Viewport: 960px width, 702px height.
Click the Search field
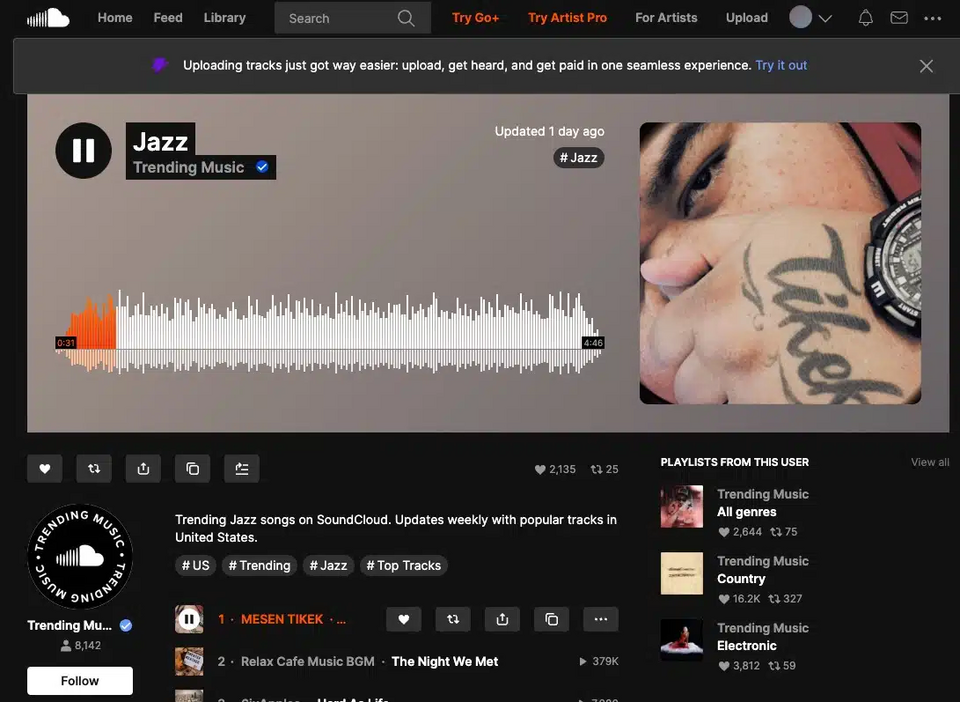pyautogui.click(x=353, y=18)
